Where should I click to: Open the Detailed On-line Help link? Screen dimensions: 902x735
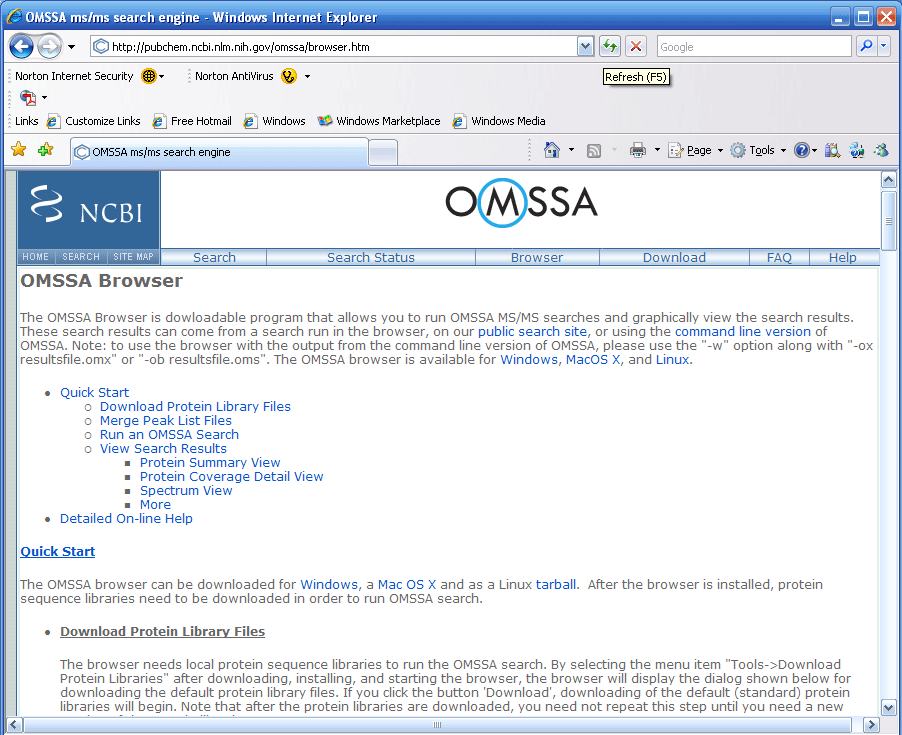126,518
